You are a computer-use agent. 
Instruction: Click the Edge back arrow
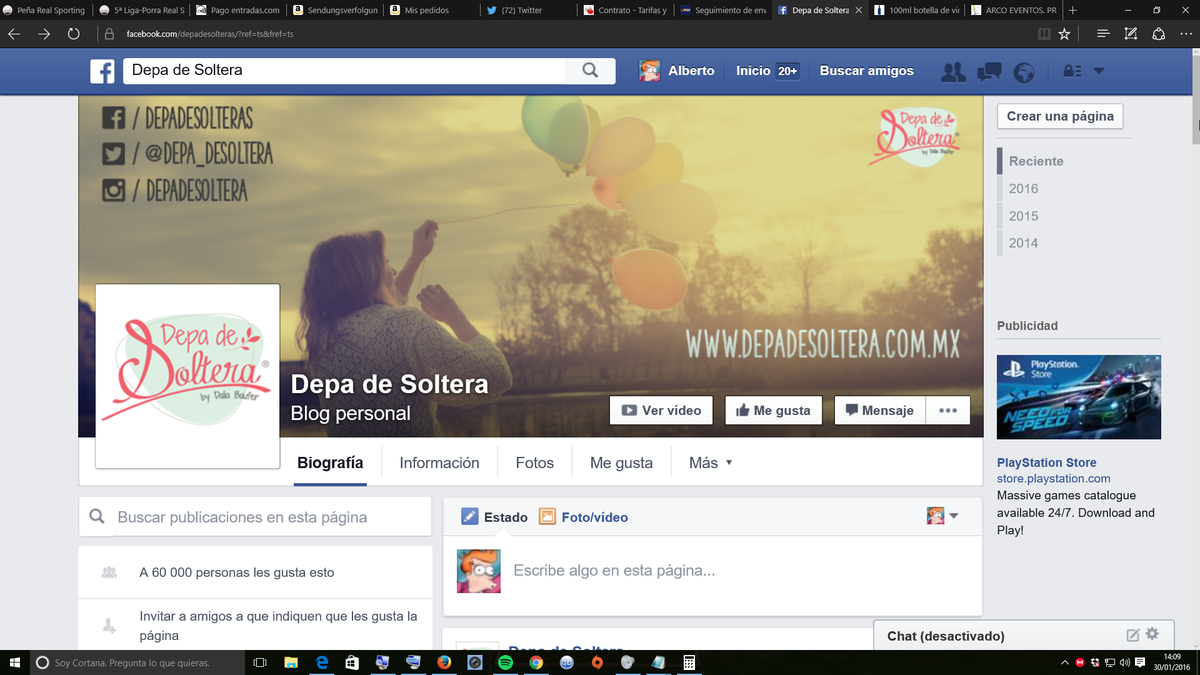pos(14,34)
